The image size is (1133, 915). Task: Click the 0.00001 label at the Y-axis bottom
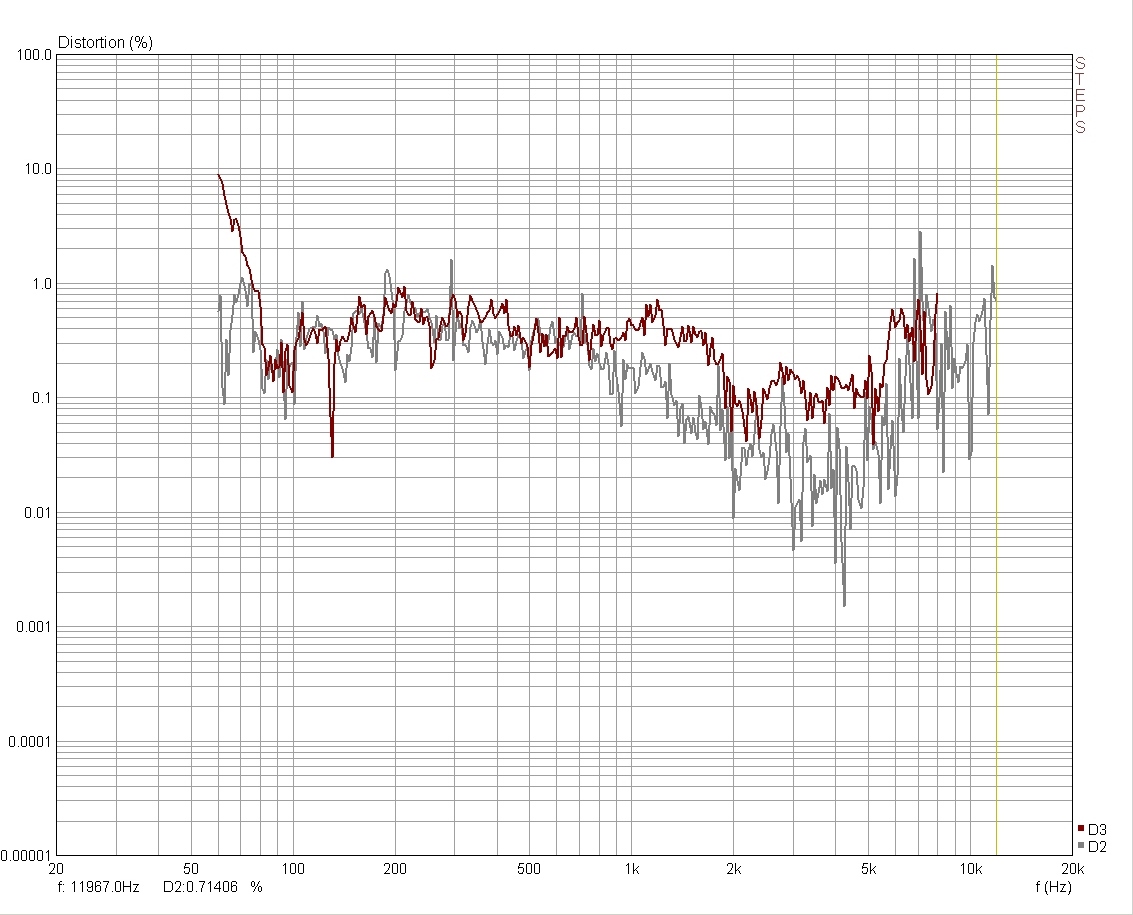point(29,856)
